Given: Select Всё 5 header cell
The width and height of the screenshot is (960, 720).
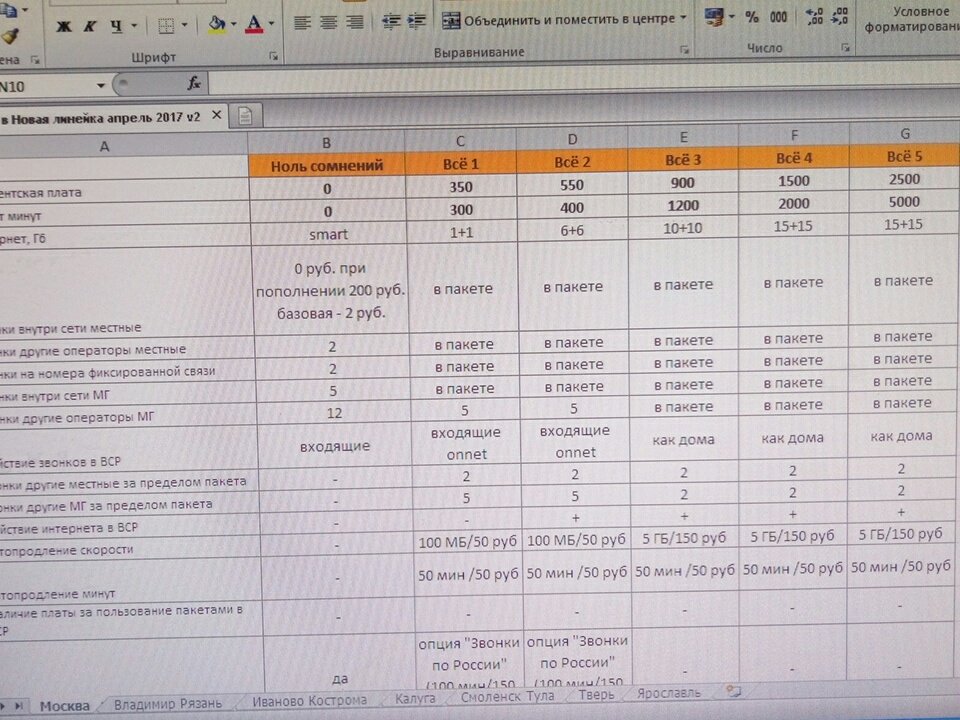Looking at the screenshot, I should pos(904,156).
